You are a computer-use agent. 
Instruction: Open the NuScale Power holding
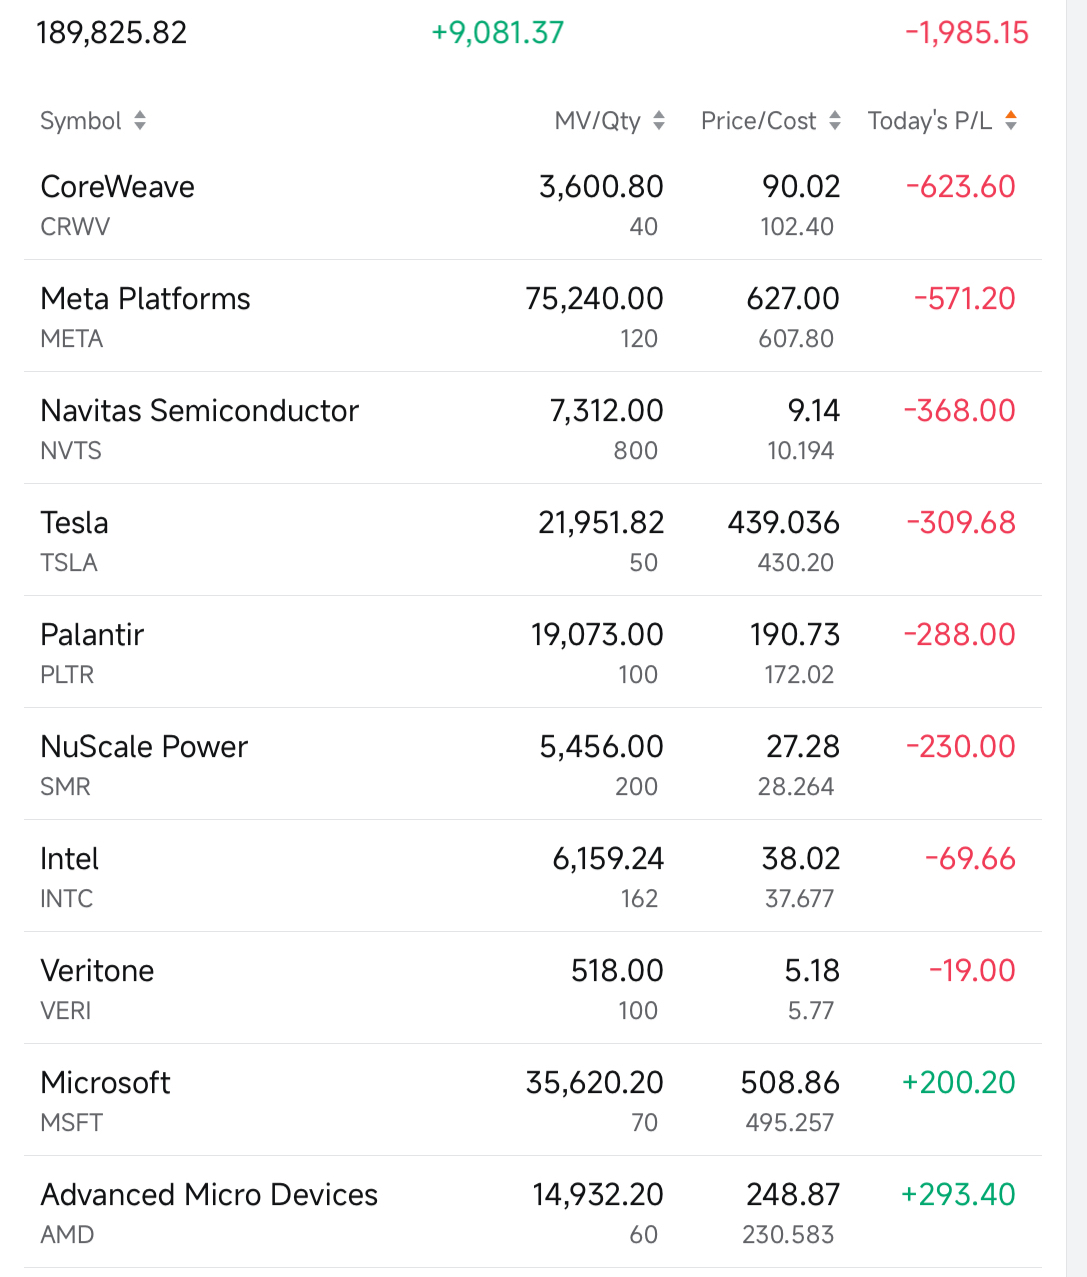(x=144, y=747)
